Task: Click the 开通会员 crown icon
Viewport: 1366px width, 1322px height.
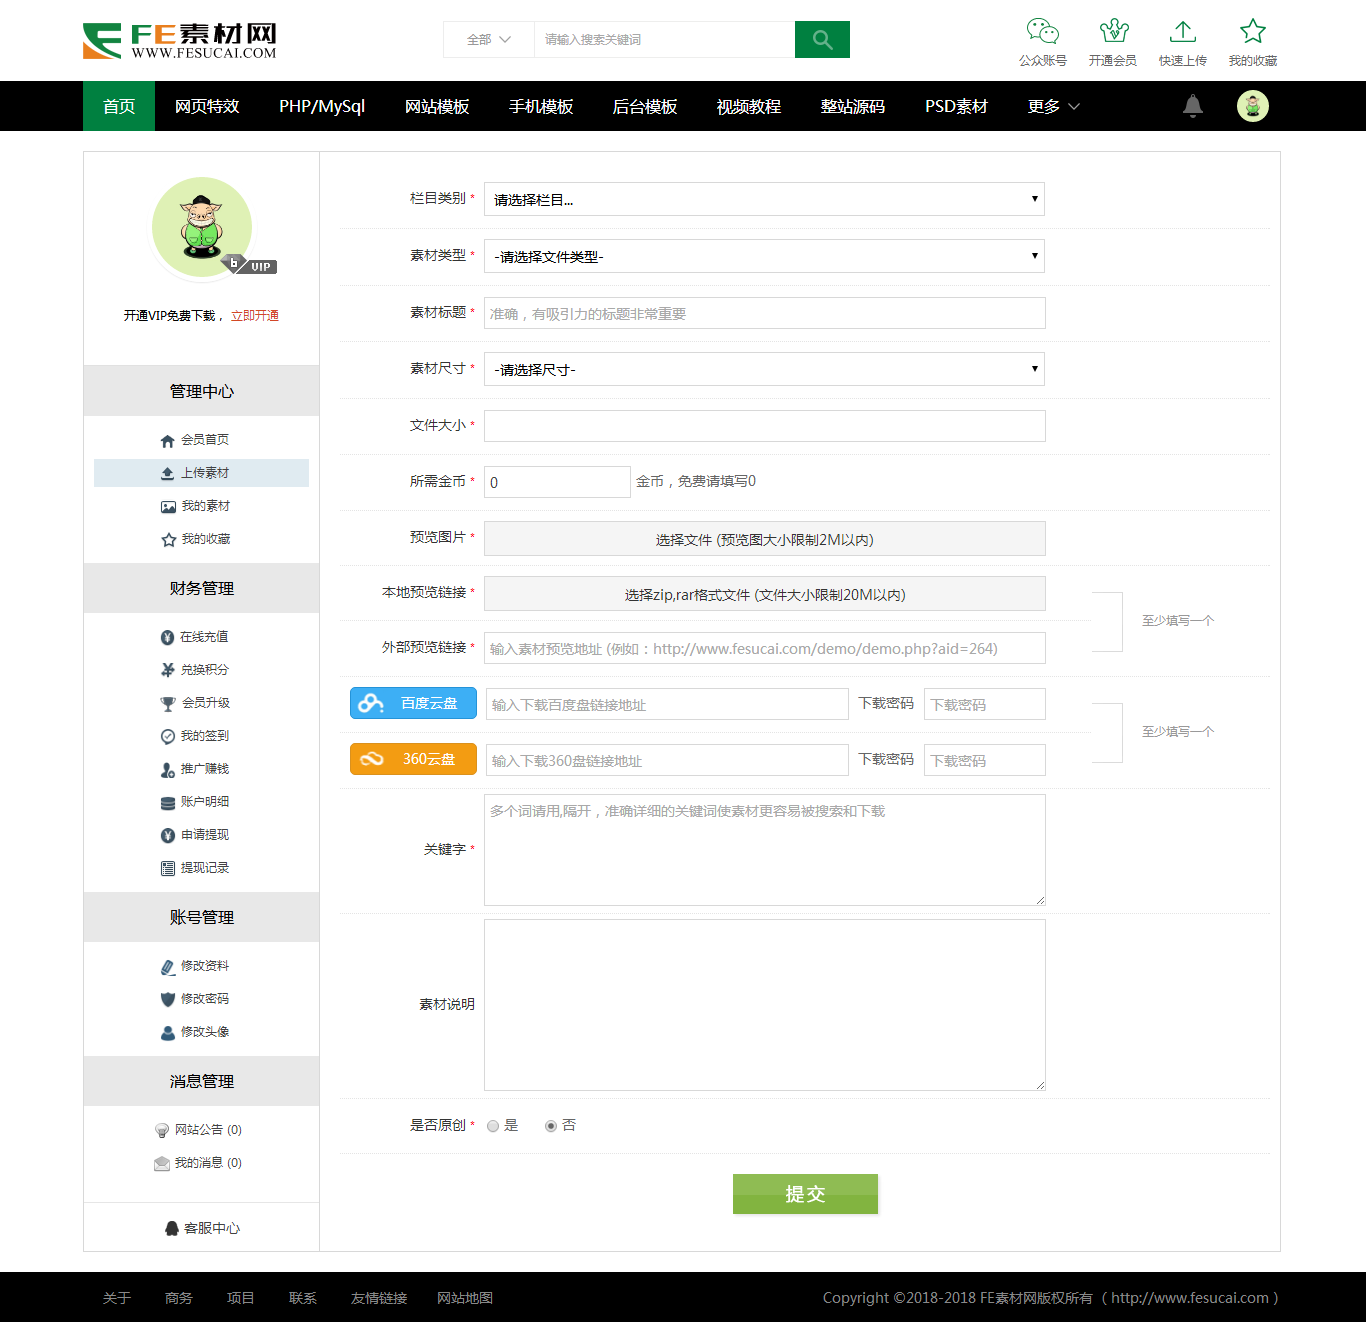Action: tap(1113, 32)
